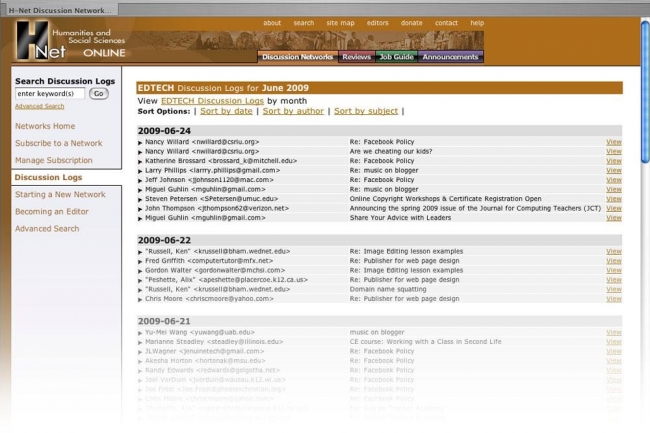Image resolution: width=650 pixels, height=433 pixels.
Task: Click the 2009-06-22 date heading
Action: click(x=164, y=240)
